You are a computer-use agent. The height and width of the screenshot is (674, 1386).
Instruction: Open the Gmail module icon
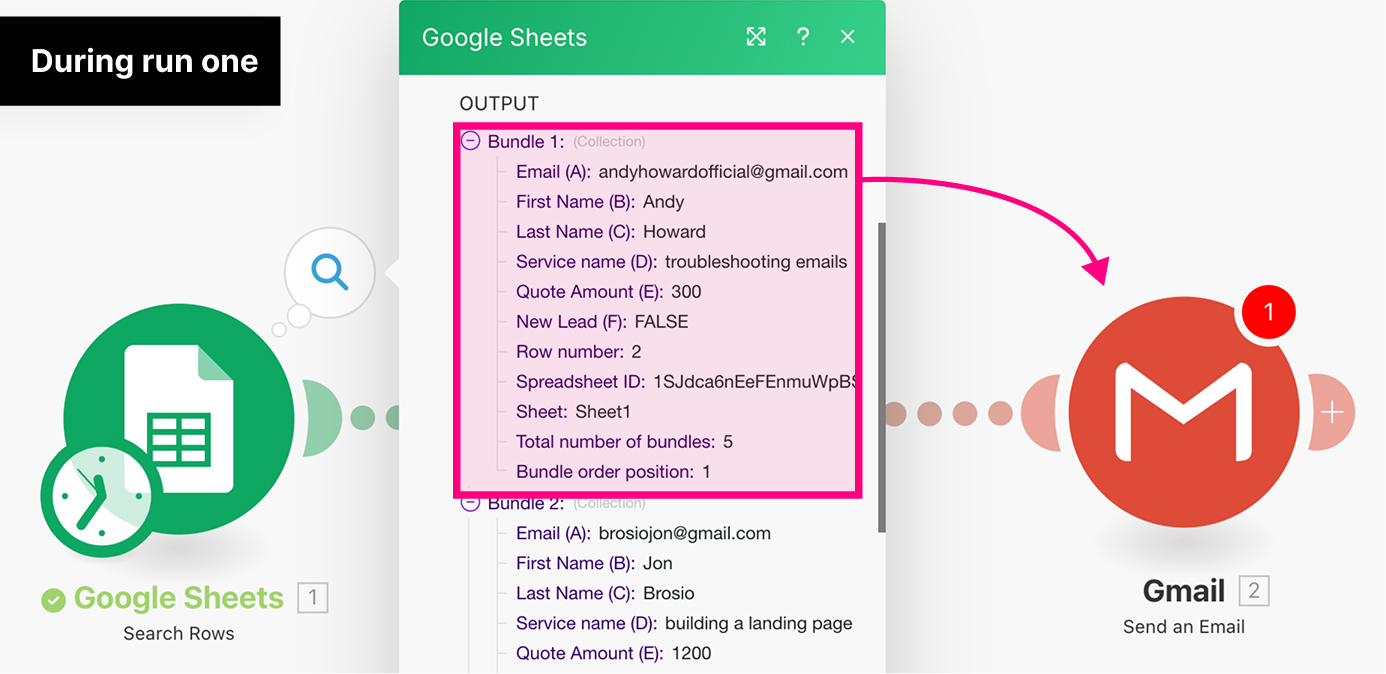[x=1185, y=413]
